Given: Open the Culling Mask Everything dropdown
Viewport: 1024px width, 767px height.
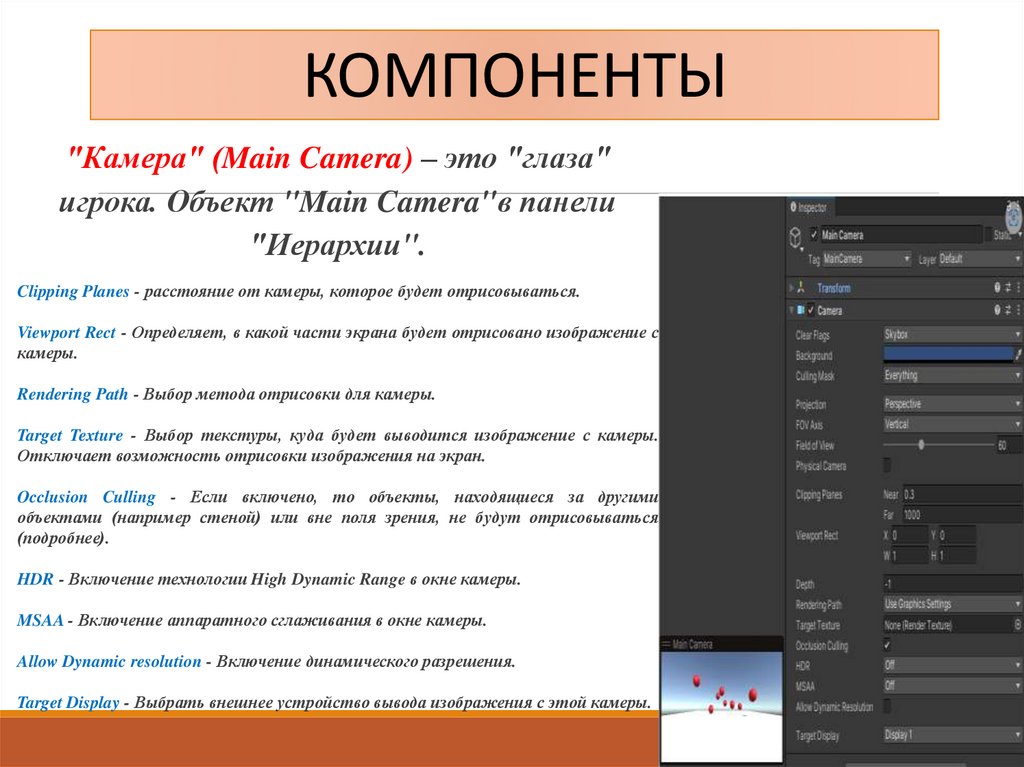Looking at the screenshot, I should [952, 375].
